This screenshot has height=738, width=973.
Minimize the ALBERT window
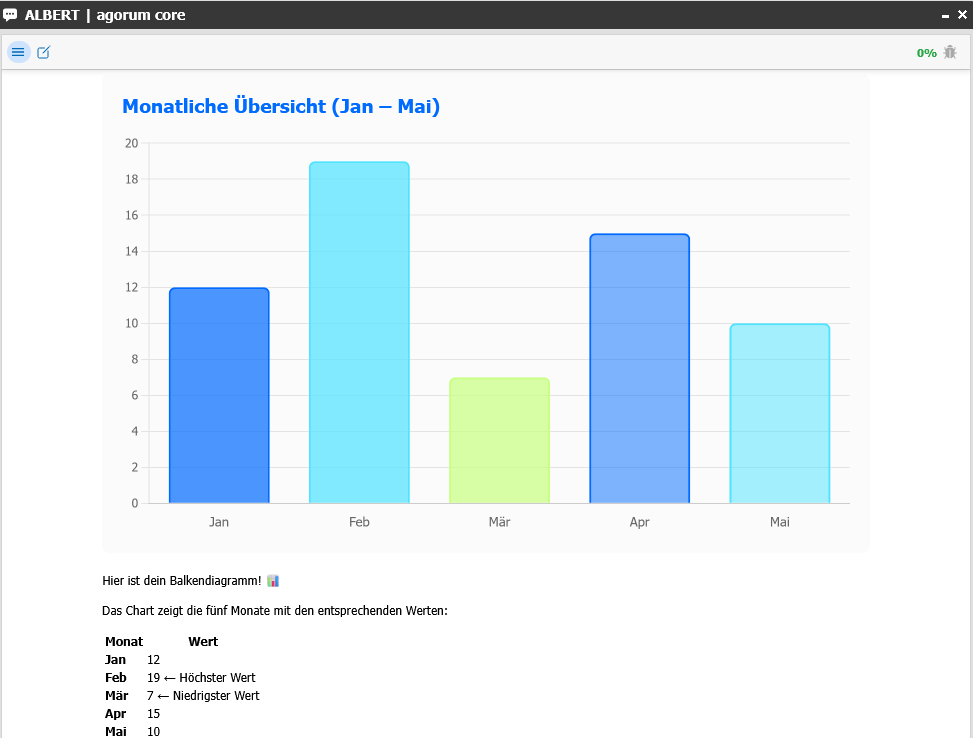tap(945, 16)
